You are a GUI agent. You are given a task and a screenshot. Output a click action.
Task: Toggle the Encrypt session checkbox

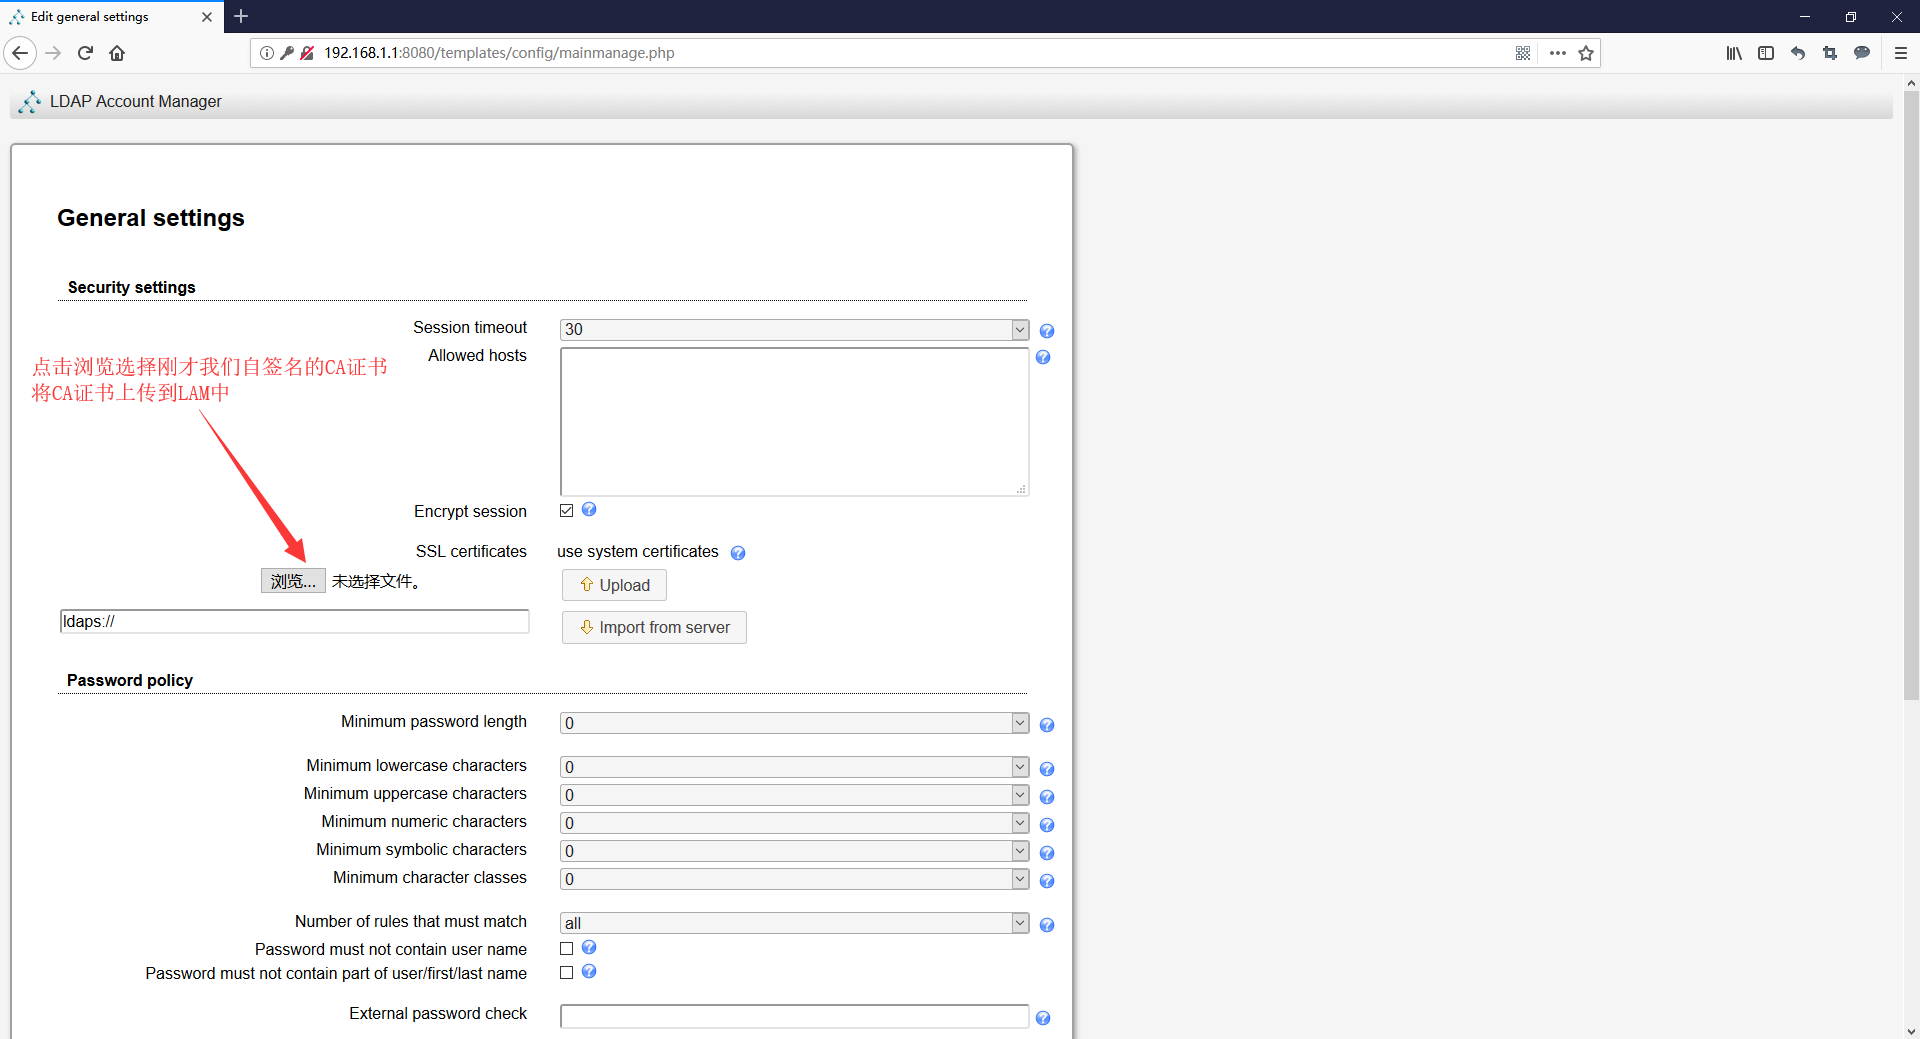tap(567, 510)
